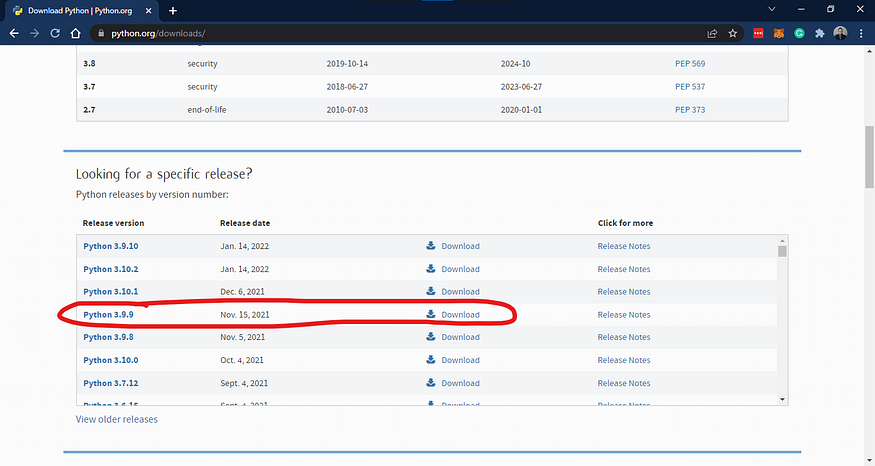This screenshot has width=875, height=466.
Task: Open the Python 3.9.8 release link
Action: (x=108, y=337)
